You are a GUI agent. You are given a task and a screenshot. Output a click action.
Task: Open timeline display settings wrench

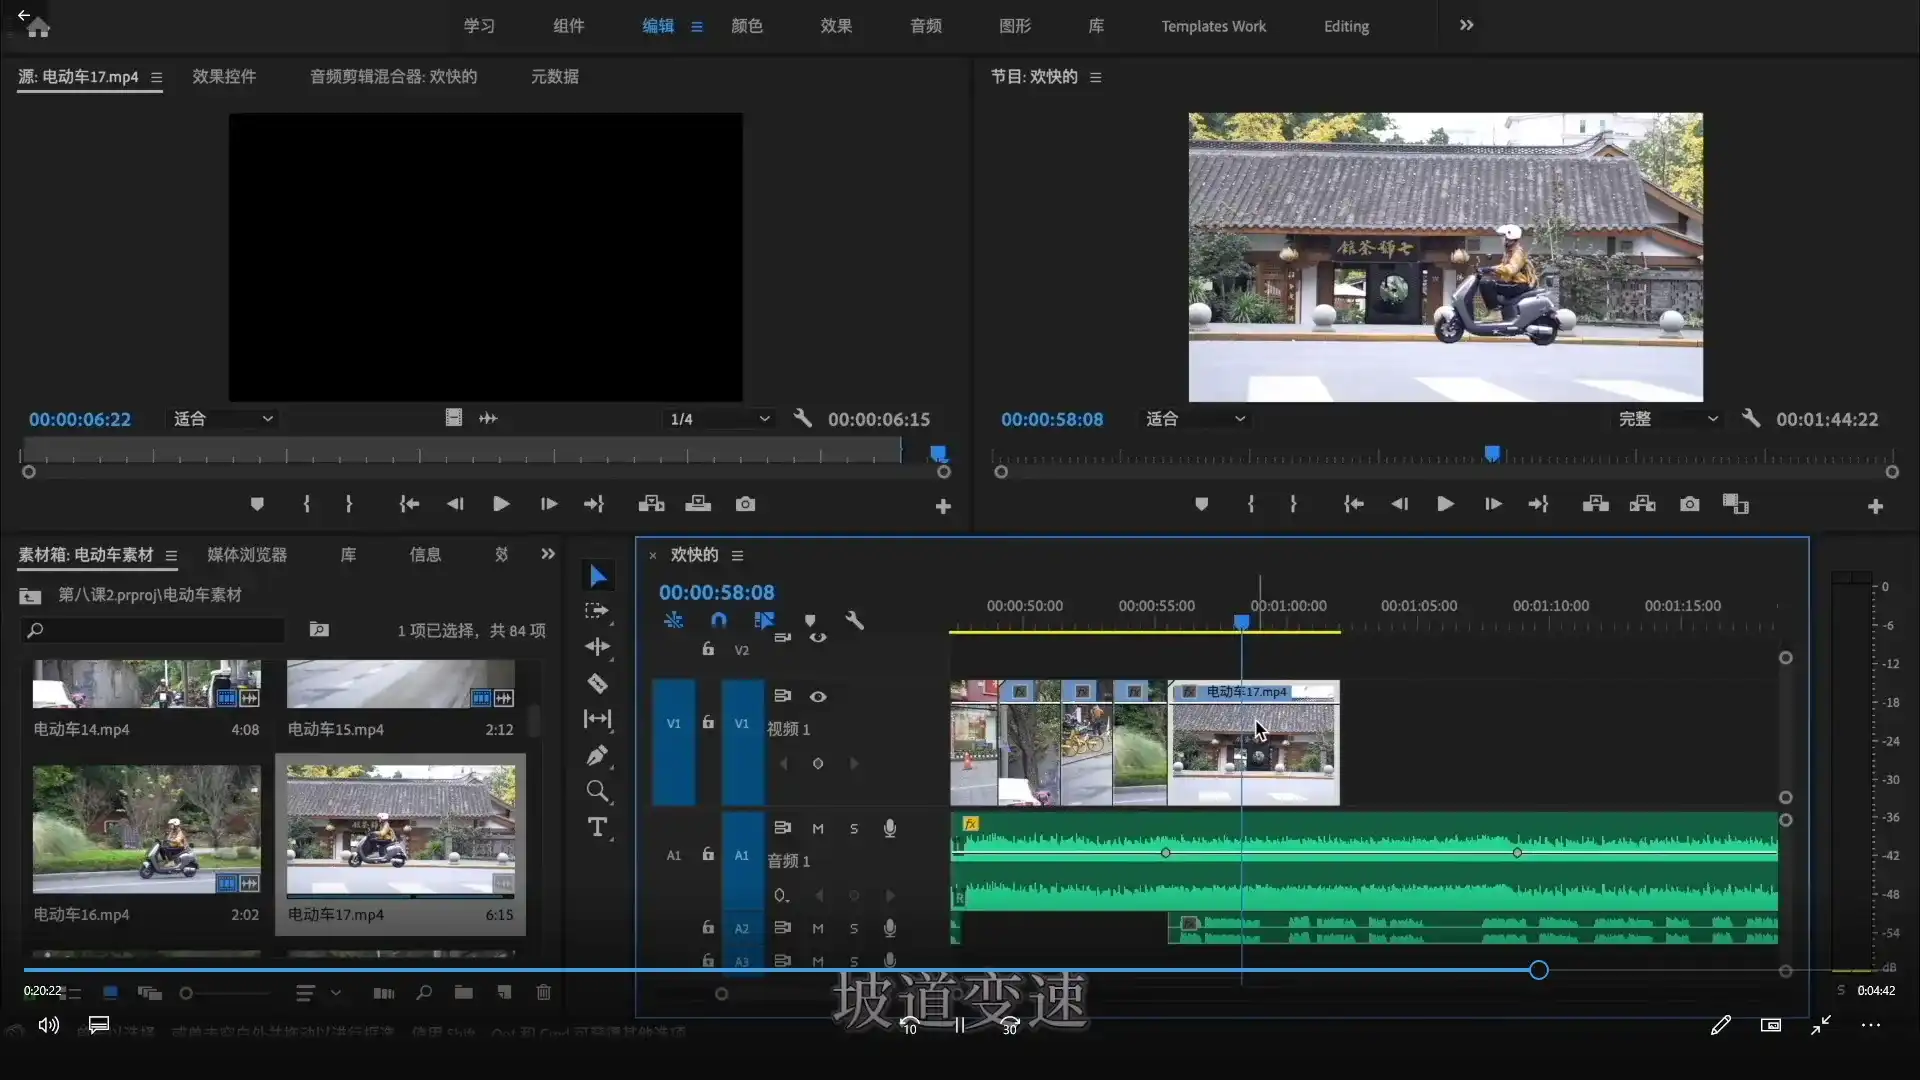854,620
